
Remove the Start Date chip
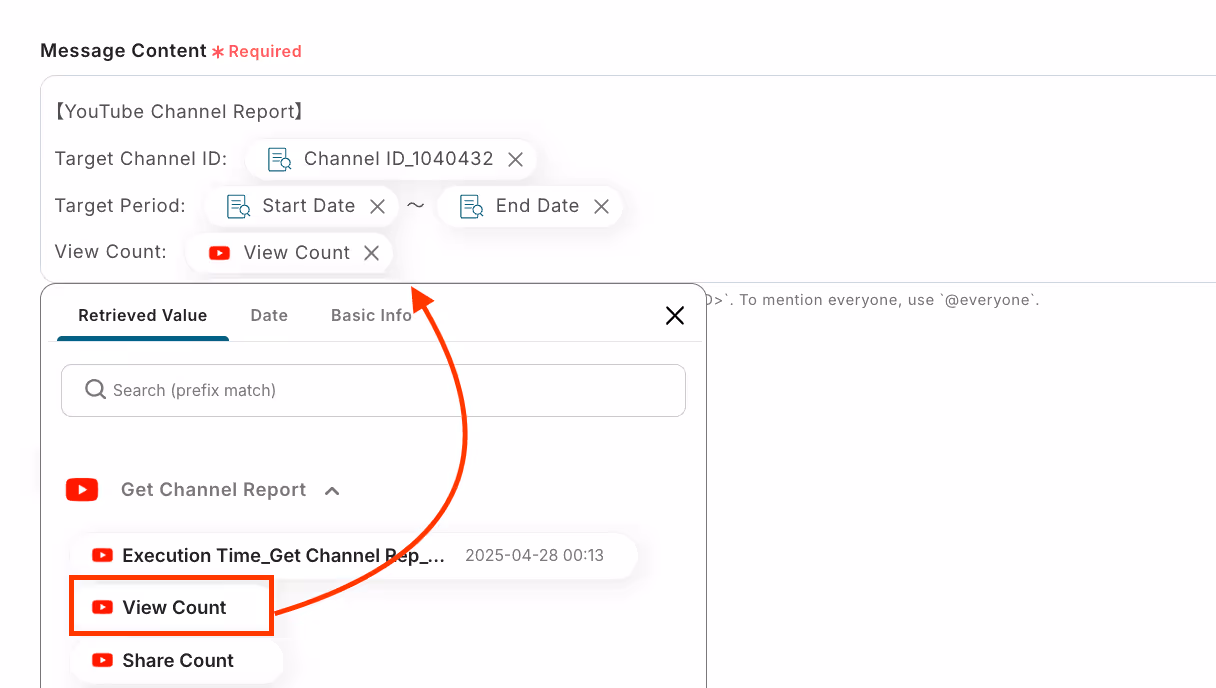coord(378,206)
